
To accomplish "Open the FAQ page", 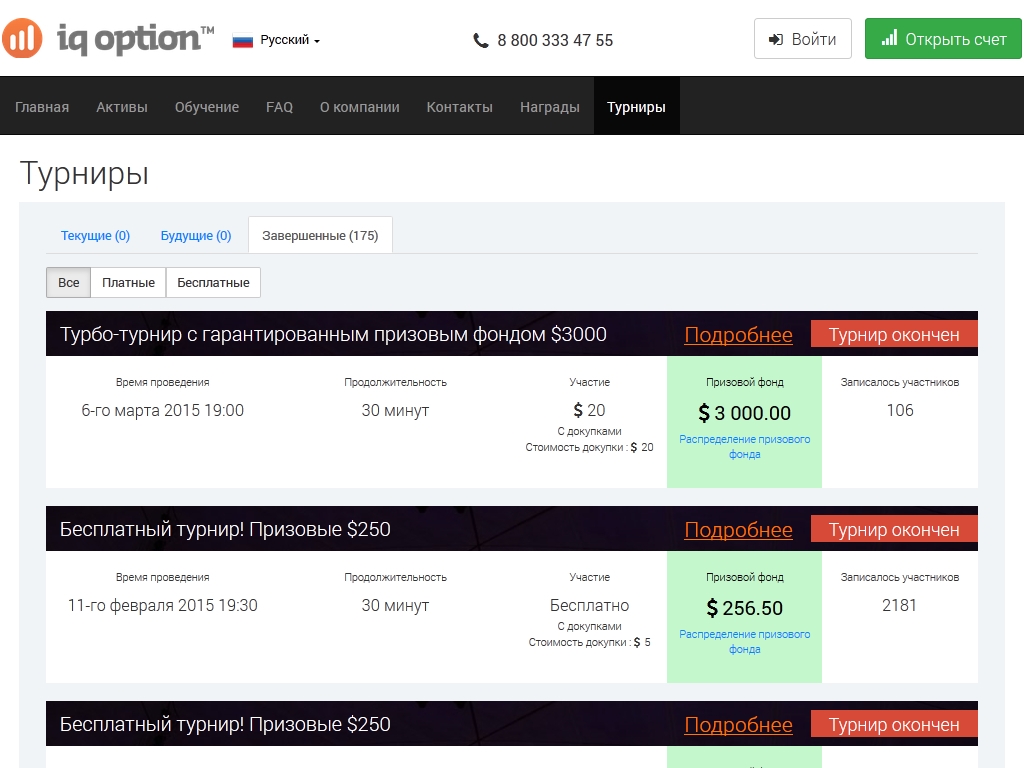I will tap(279, 107).
